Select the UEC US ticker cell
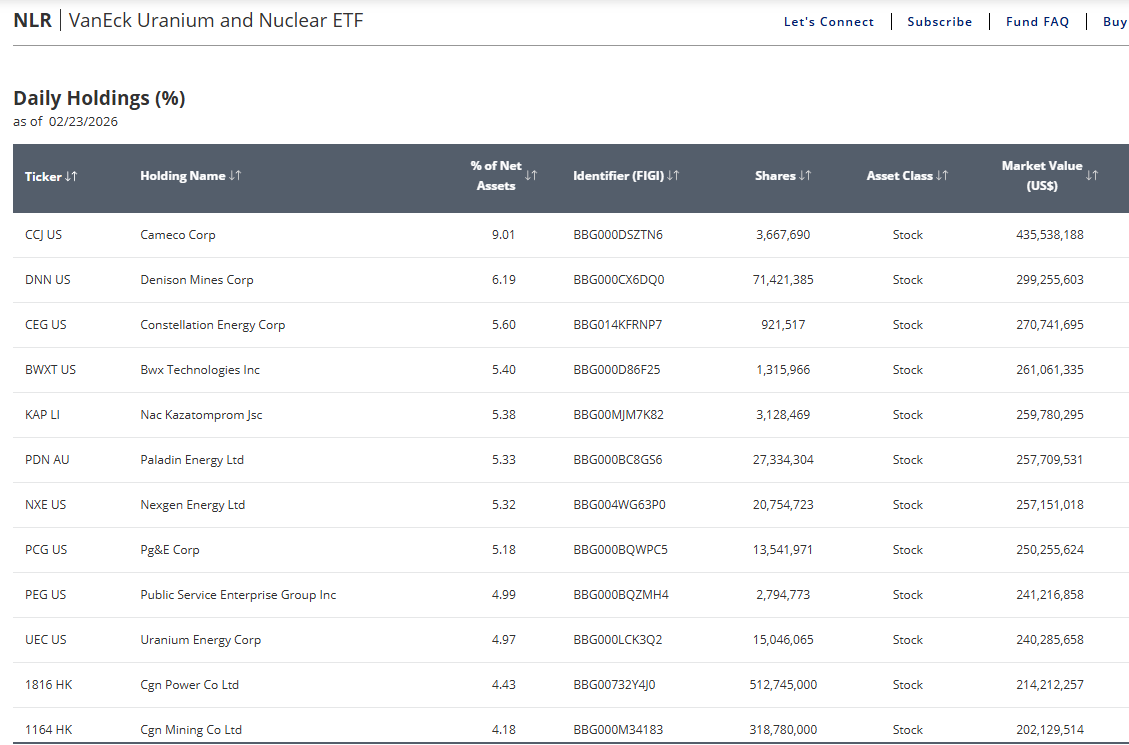The image size is (1129, 745). pyautogui.click(x=45, y=640)
